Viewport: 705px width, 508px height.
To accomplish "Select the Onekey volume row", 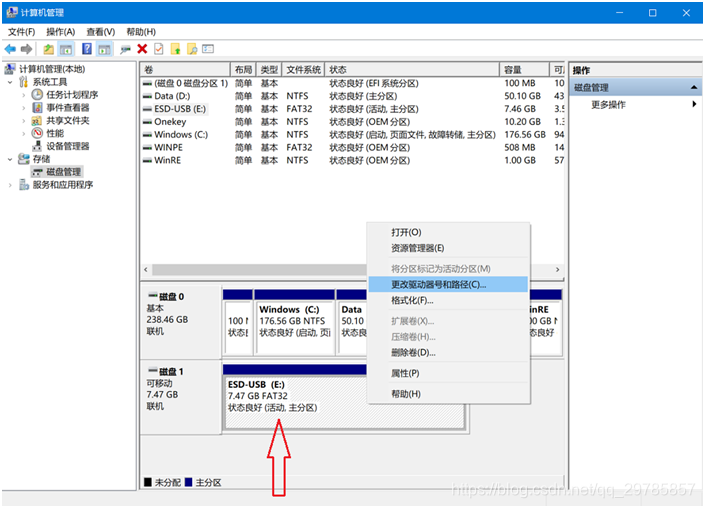I will click(352, 122).
